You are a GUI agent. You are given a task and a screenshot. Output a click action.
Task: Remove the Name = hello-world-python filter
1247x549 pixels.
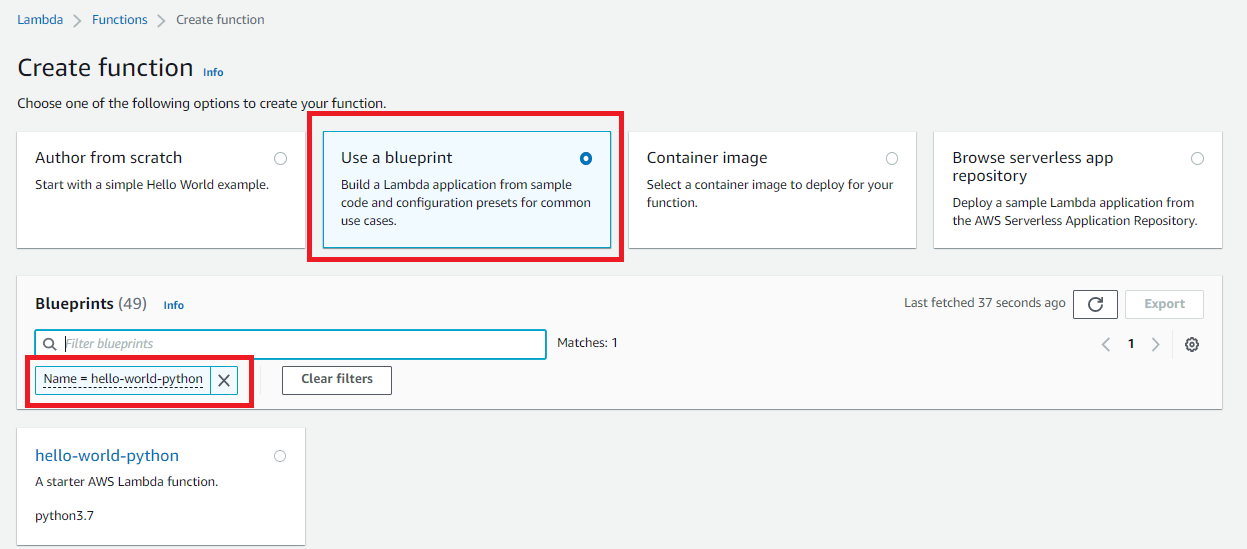[224, 380]
